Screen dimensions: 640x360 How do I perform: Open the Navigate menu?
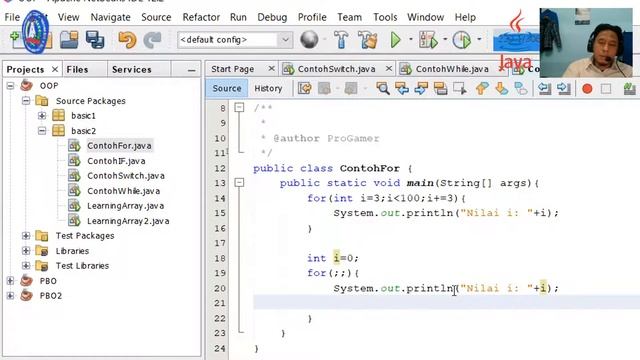(x=110, y=17)
